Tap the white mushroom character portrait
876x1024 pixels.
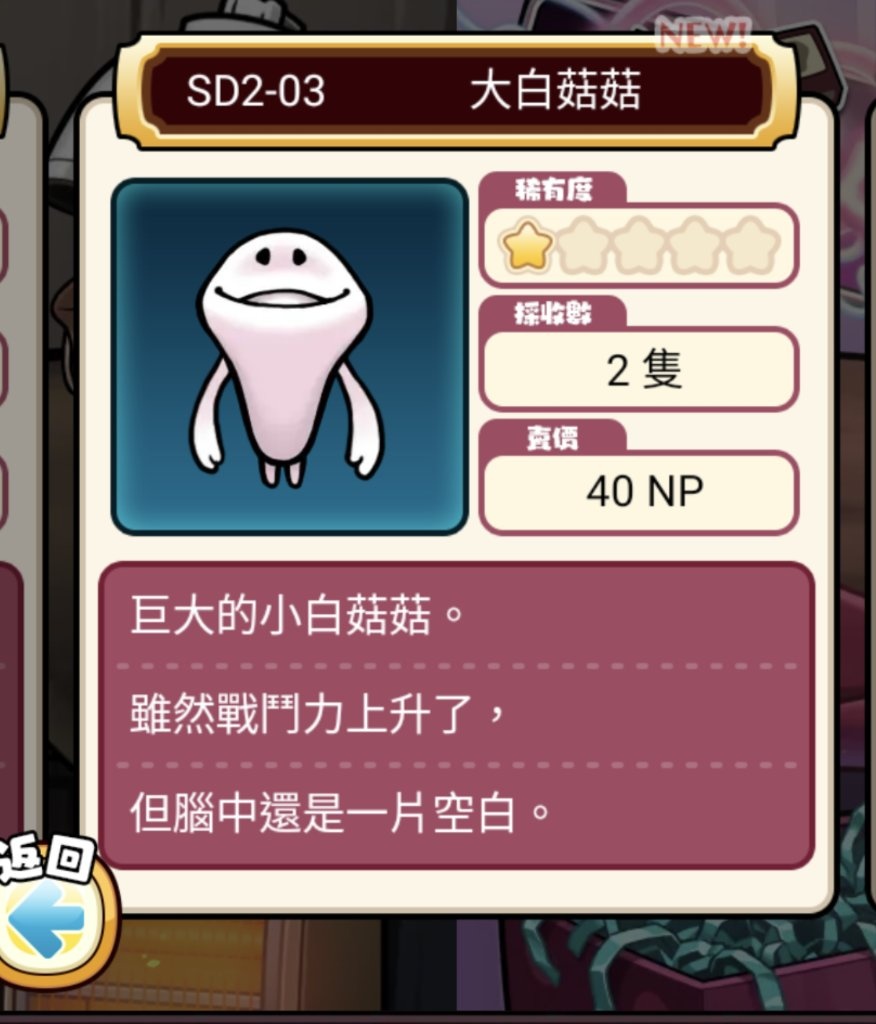[x=289, y=357]
